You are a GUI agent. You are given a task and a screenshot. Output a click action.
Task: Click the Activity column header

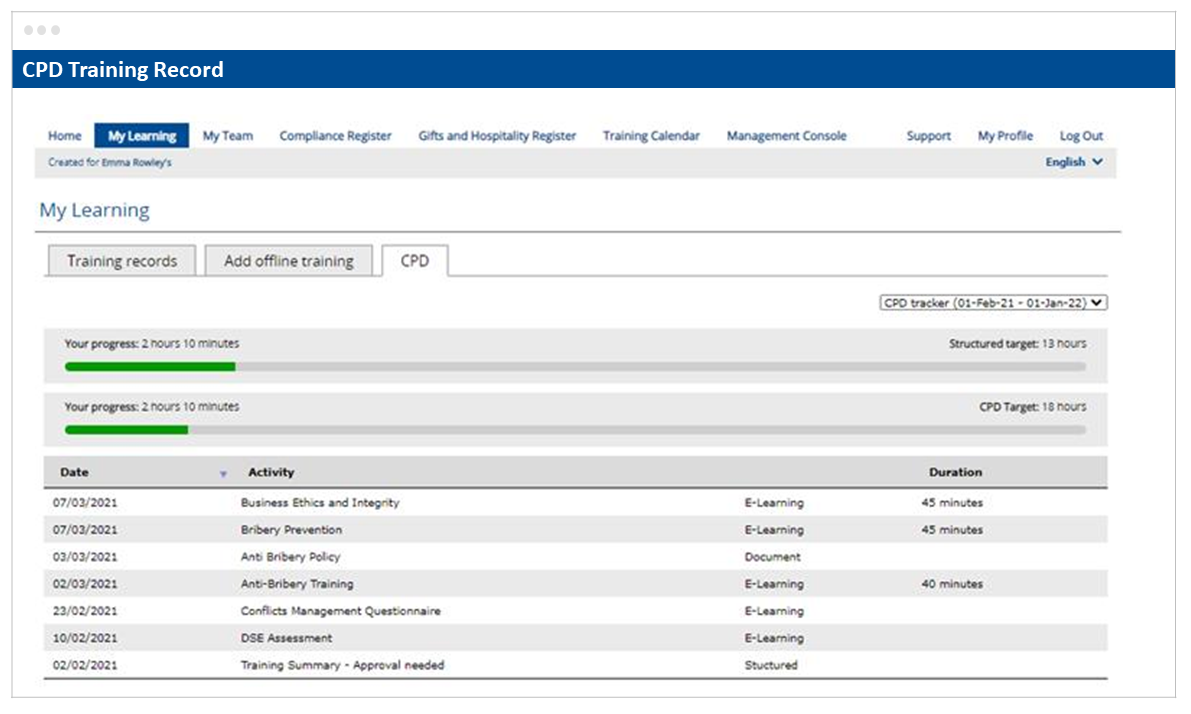pos(271,472)
